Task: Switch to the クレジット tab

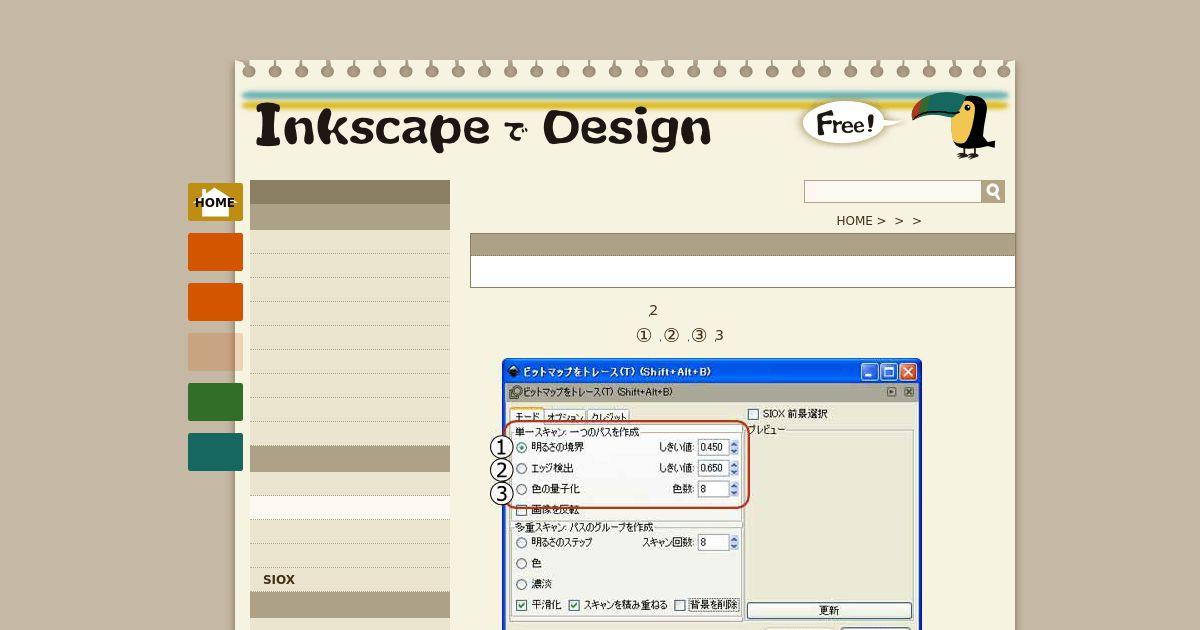Action: click(x=608, y=417)
